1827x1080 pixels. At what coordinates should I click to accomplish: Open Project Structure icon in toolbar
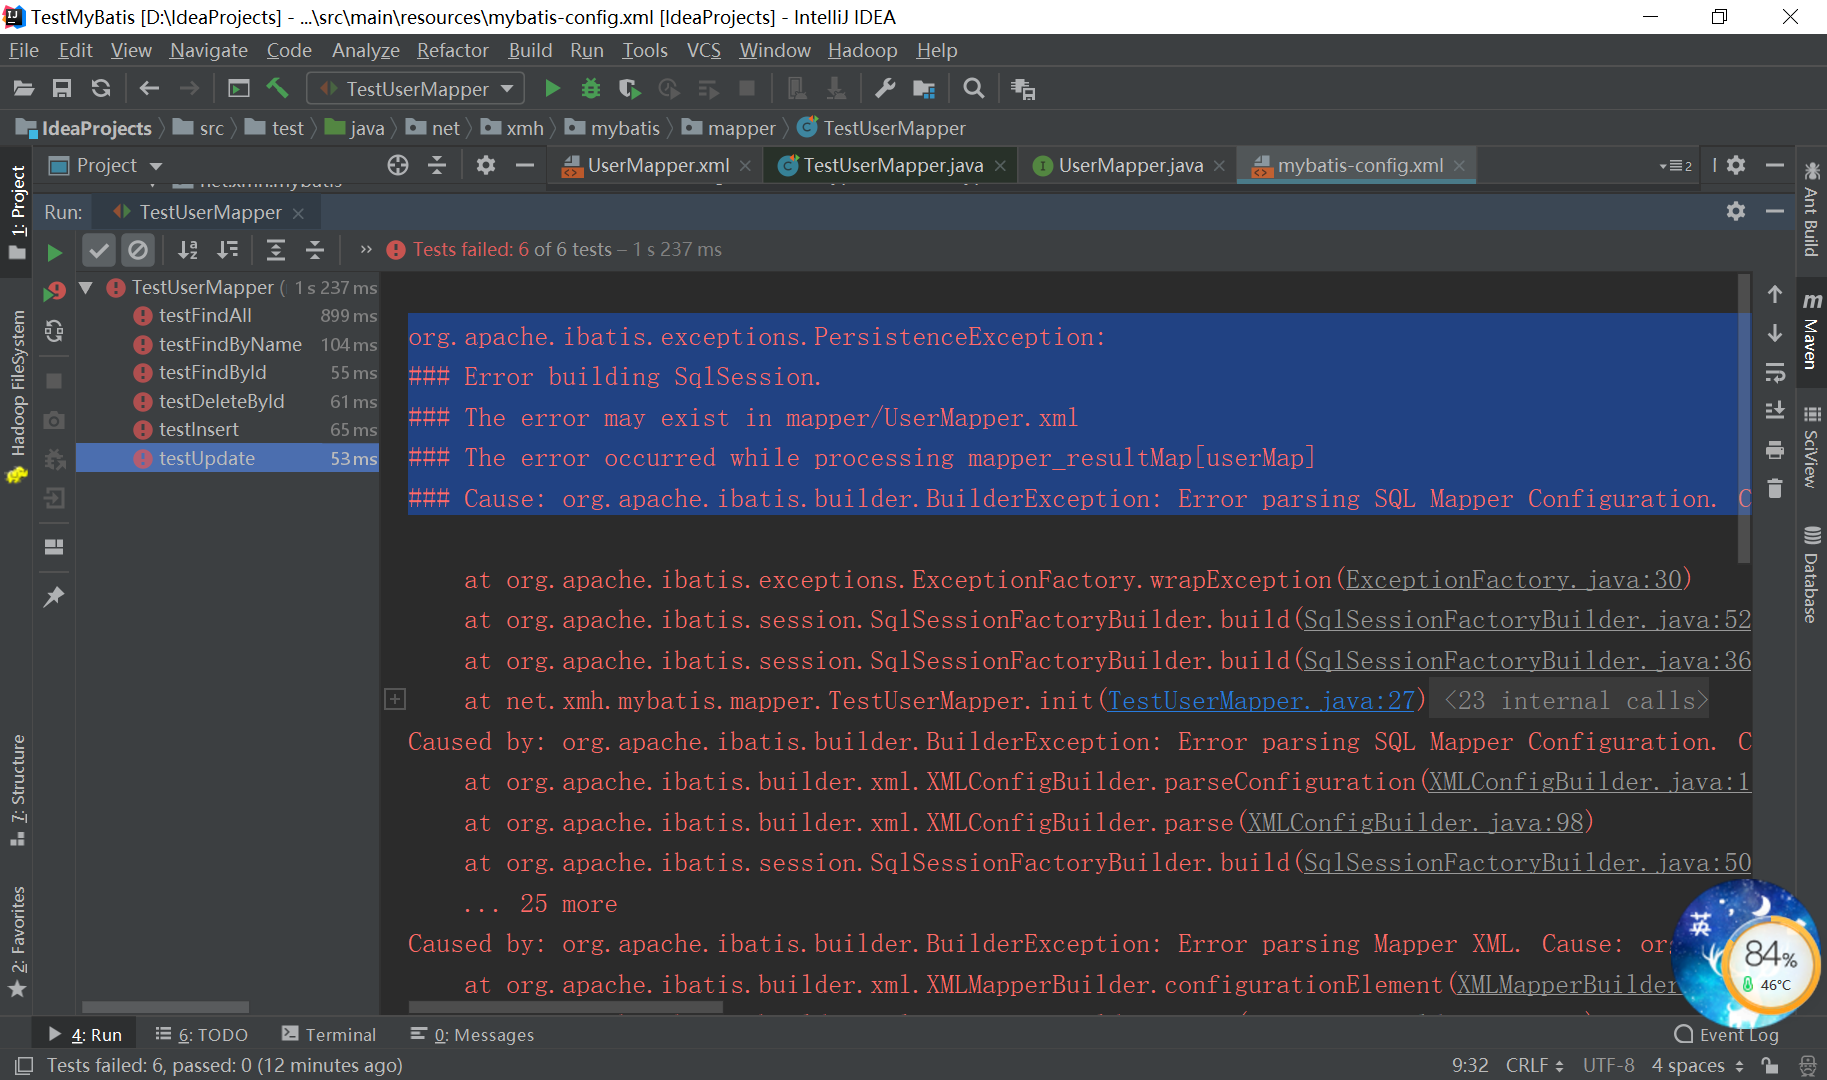pos(924,89)
